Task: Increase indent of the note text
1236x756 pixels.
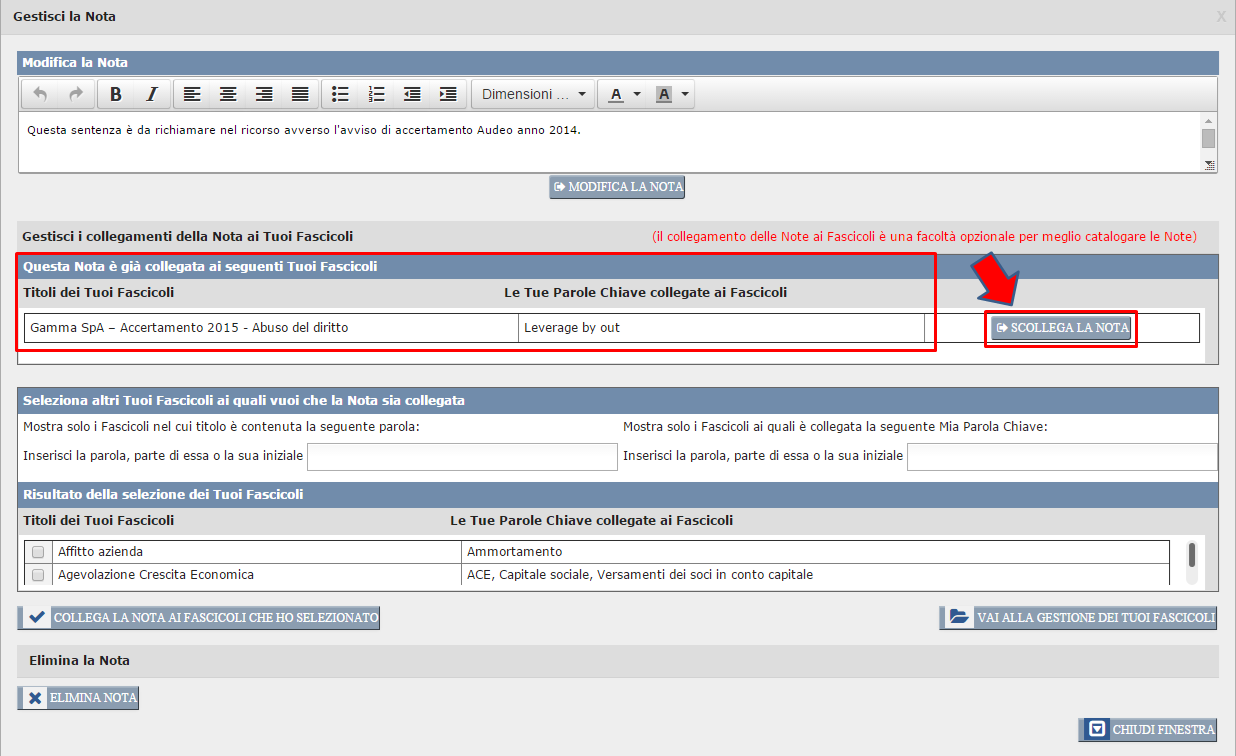Action: [x=448, y=94]
